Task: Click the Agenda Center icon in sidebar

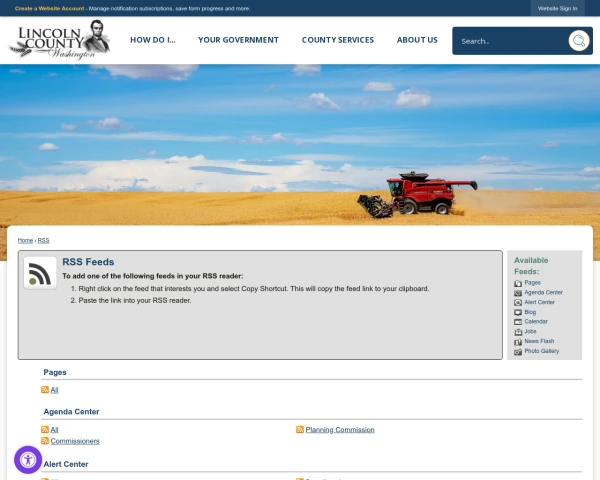Action: pyautogui.click(x=518, y=293)
